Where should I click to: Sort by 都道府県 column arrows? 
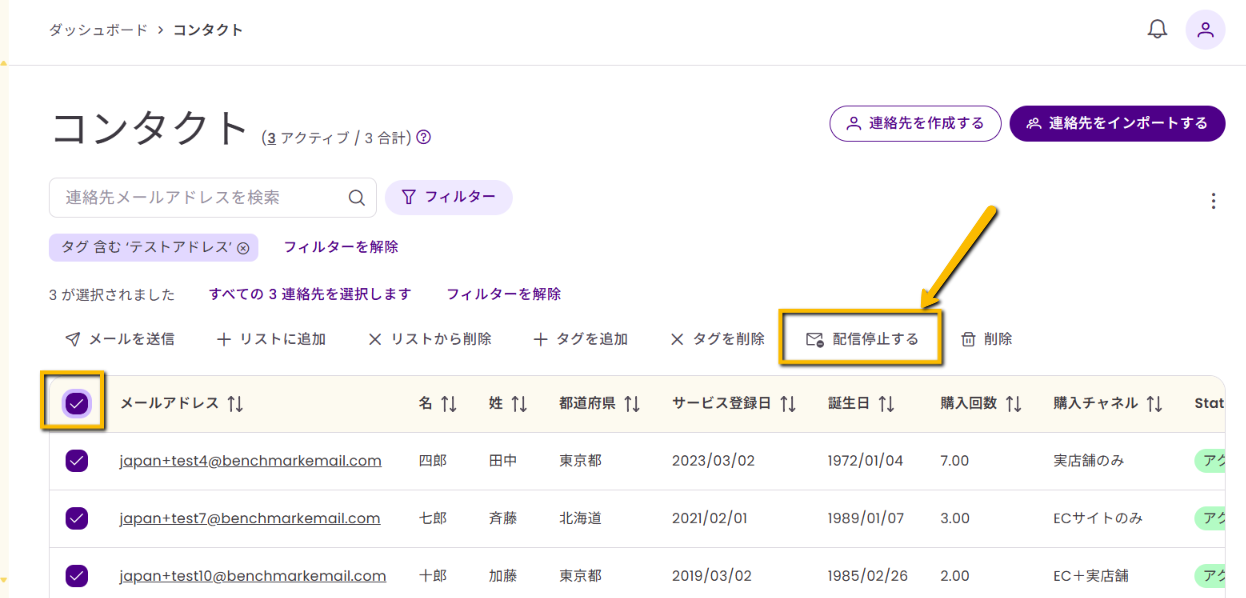point(632,404)
